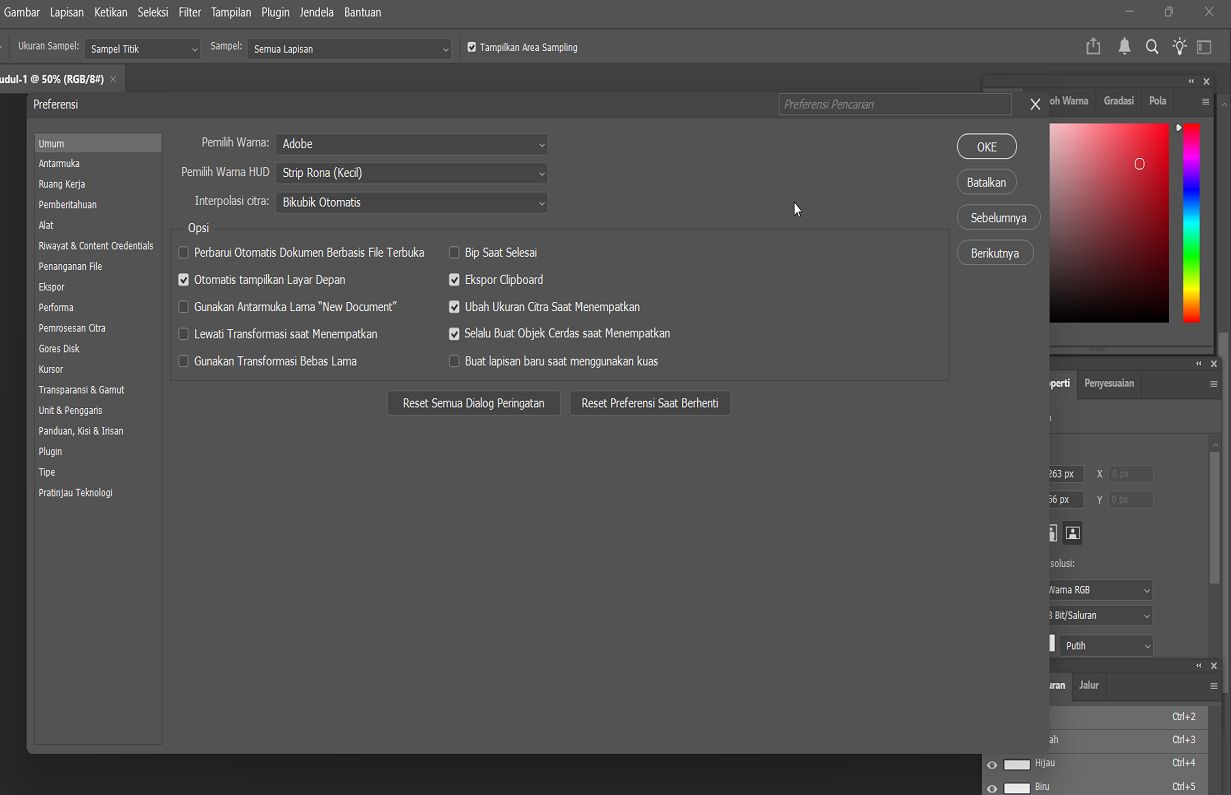Close the Preferensi dialog with X
Image resolution: width=1231 pixels, height=795 pixels.
point(1035,104)
